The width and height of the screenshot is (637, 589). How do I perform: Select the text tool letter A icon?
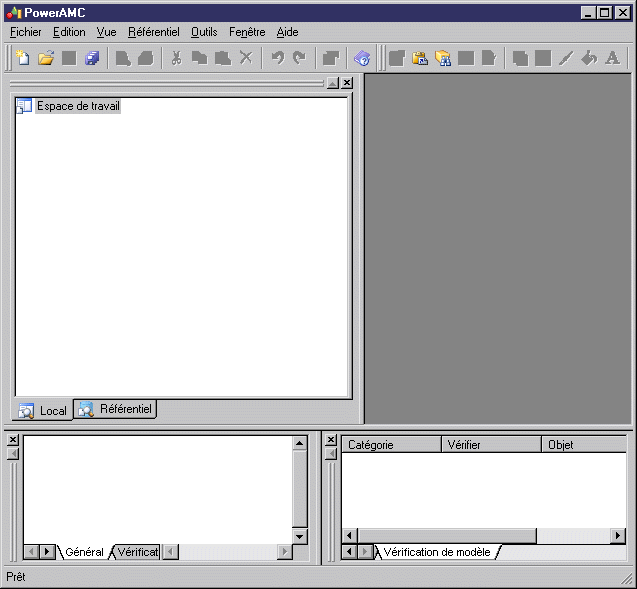pyautogui.click(x=612, y=58)
